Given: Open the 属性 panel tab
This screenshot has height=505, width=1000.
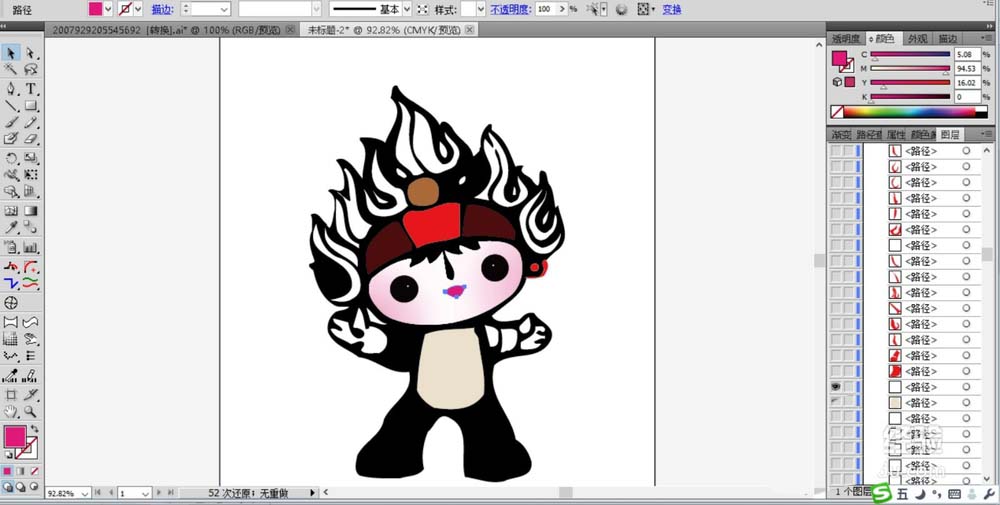Looking at the screenshot, I should (x=896, y=135).
